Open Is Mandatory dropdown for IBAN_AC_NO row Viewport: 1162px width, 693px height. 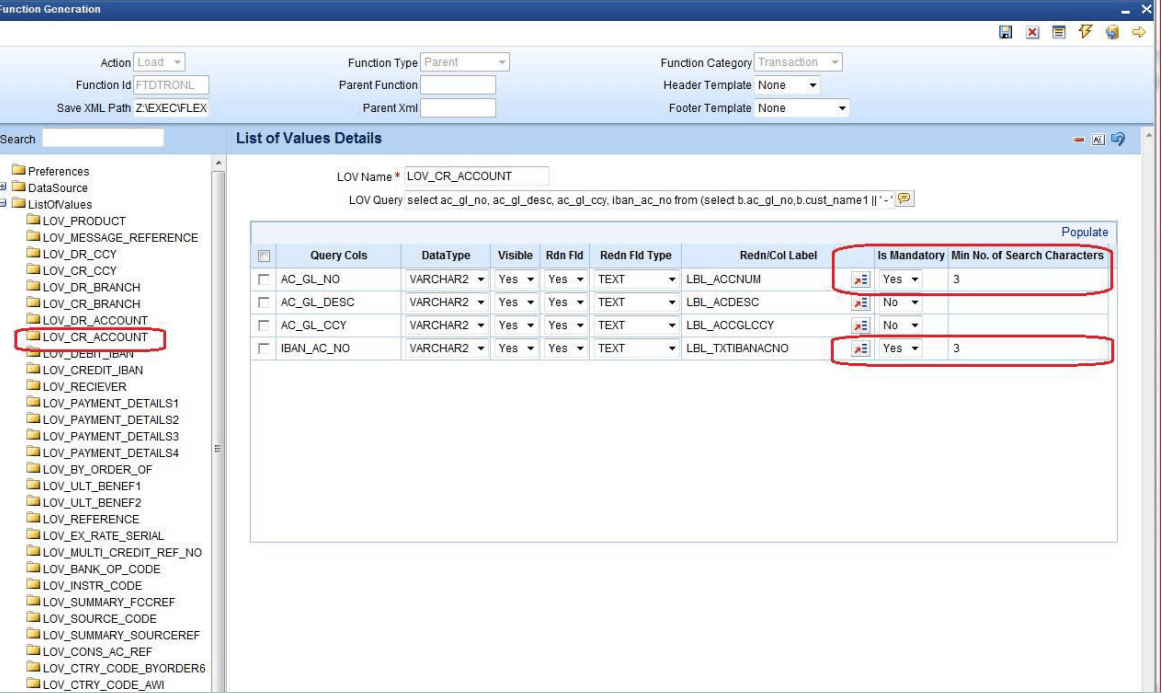pos(900,348)
